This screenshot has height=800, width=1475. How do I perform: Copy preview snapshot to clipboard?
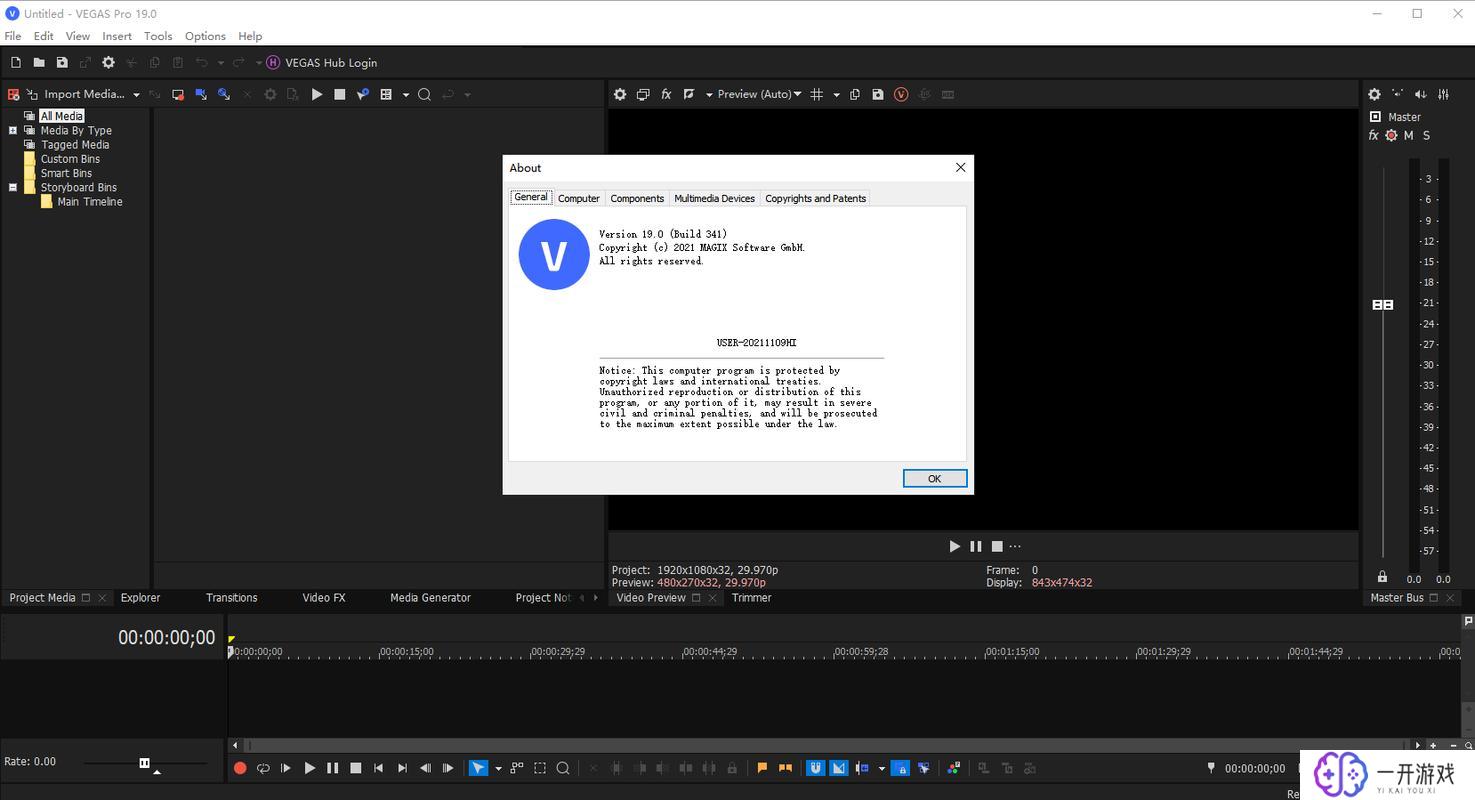point(855,94)
